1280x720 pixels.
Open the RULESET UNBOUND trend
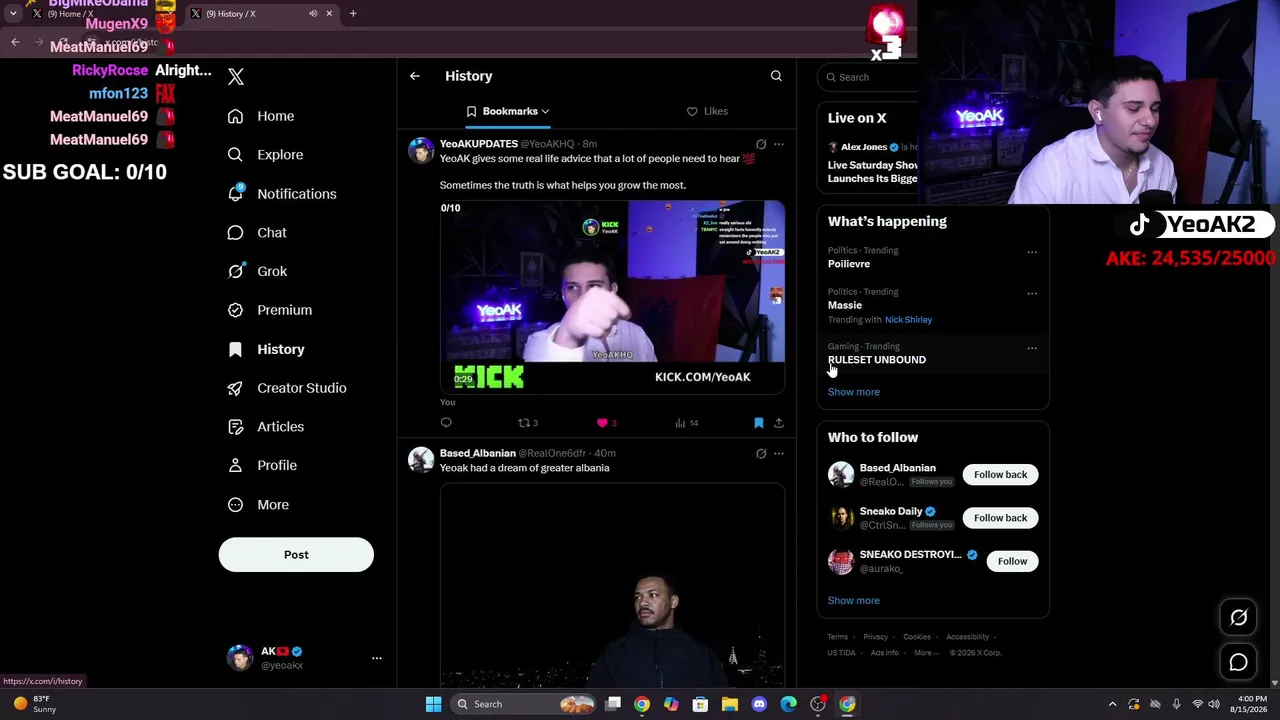point(877,360)
